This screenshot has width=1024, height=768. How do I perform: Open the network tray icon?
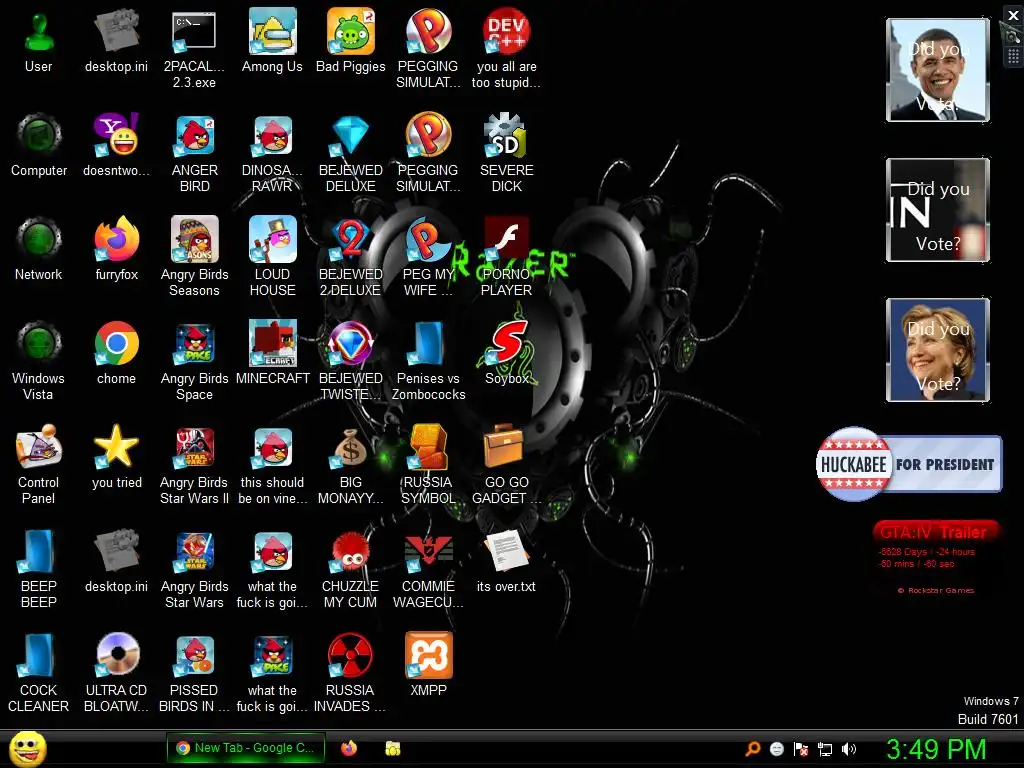pos(825,749)
